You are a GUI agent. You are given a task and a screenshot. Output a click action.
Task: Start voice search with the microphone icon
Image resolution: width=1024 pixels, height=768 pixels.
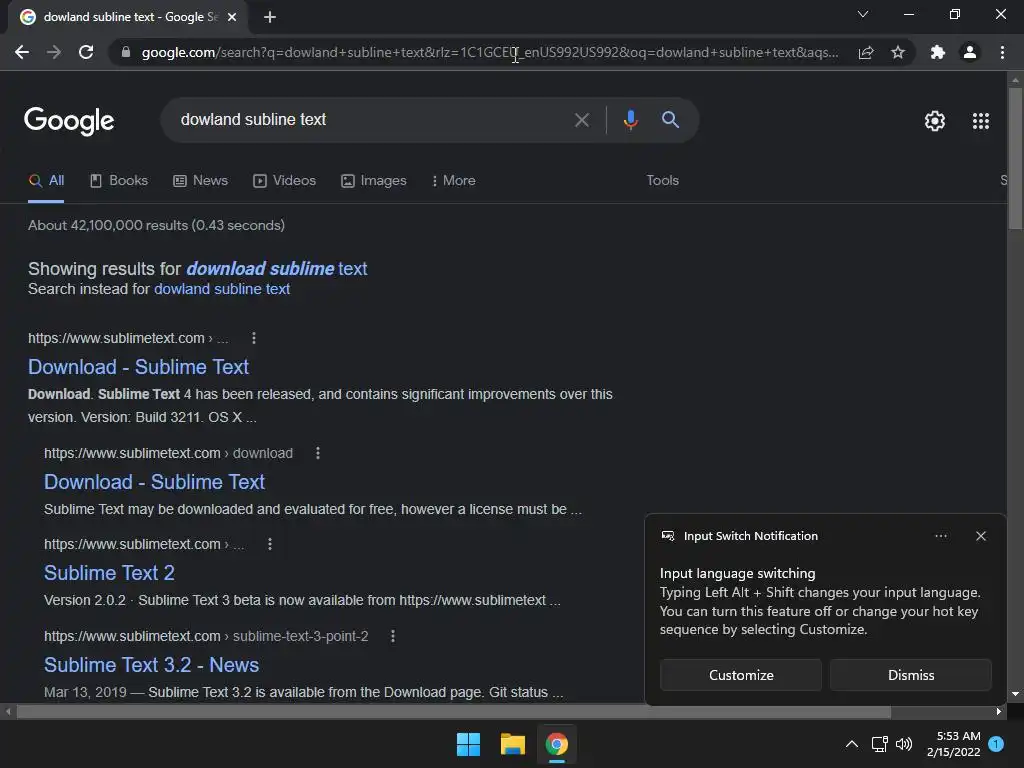(630, 120)
